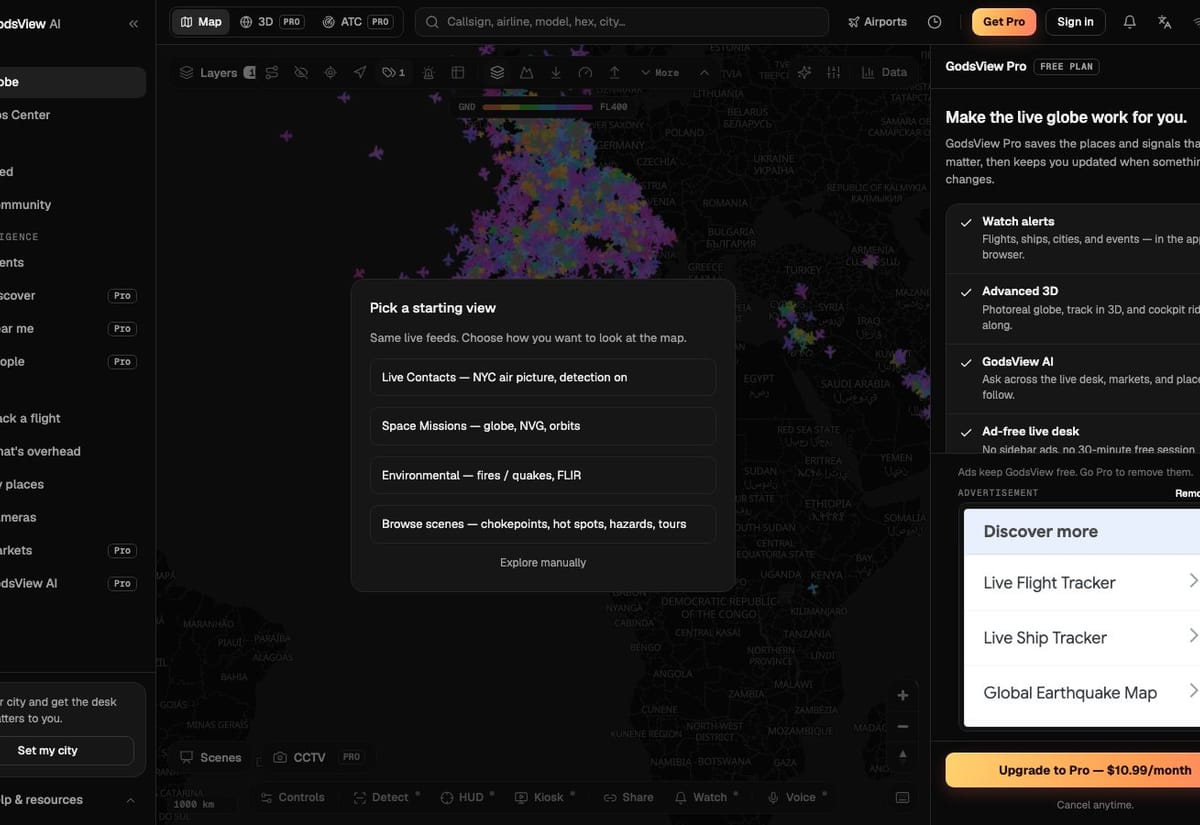1200x825 pixels.
Task: Click the clock history icon in header
Action: (934, 22)
